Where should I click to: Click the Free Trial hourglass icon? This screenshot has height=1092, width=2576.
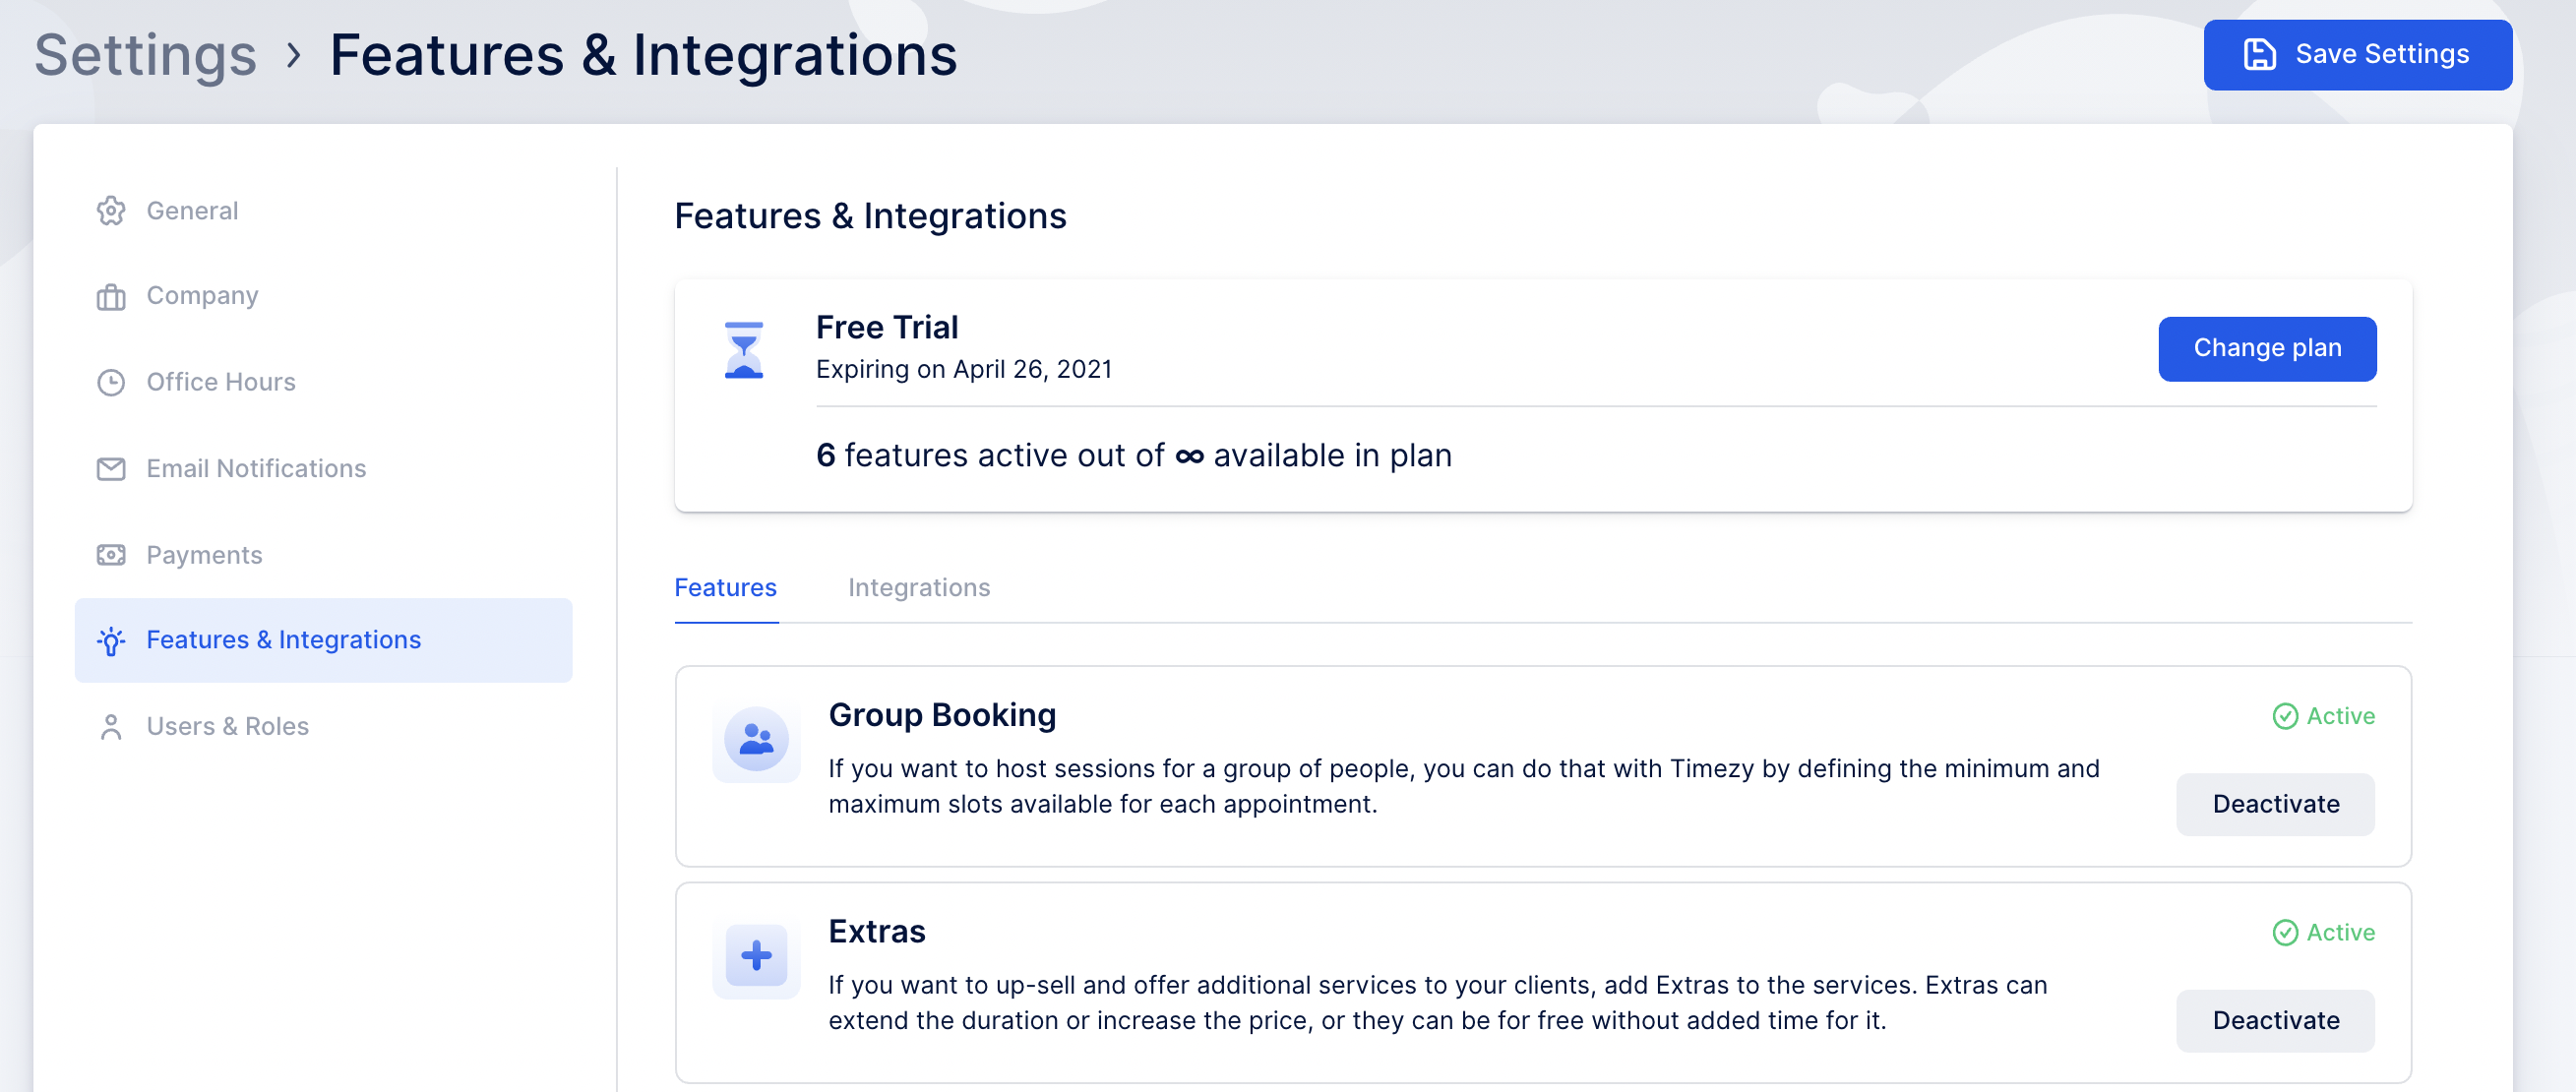[x=743, y=349]
